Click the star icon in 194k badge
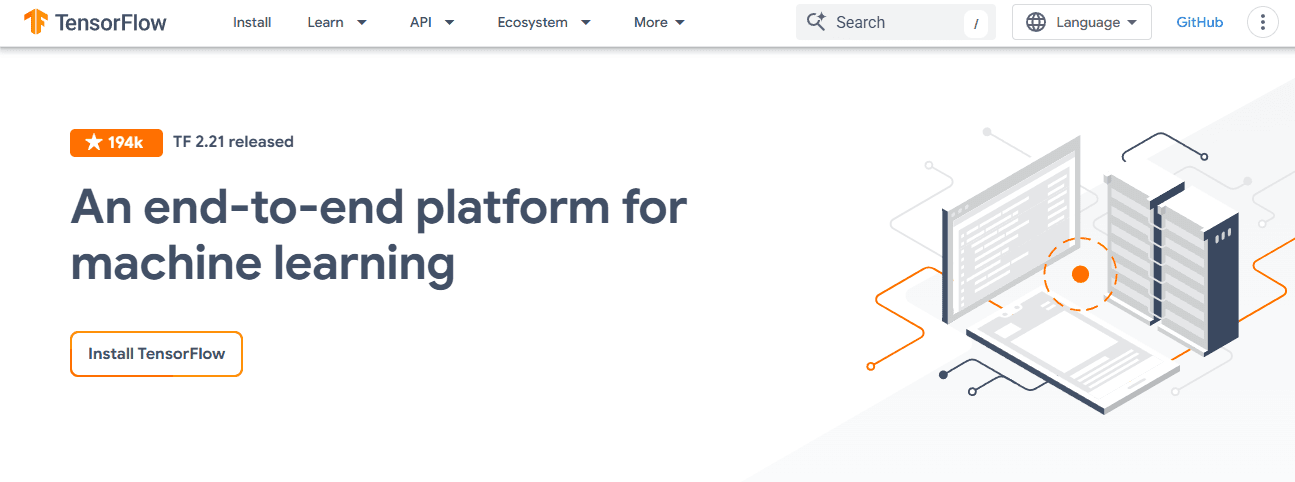The width and height of the screenshot is (1295, 482). [x=94, y=143]
